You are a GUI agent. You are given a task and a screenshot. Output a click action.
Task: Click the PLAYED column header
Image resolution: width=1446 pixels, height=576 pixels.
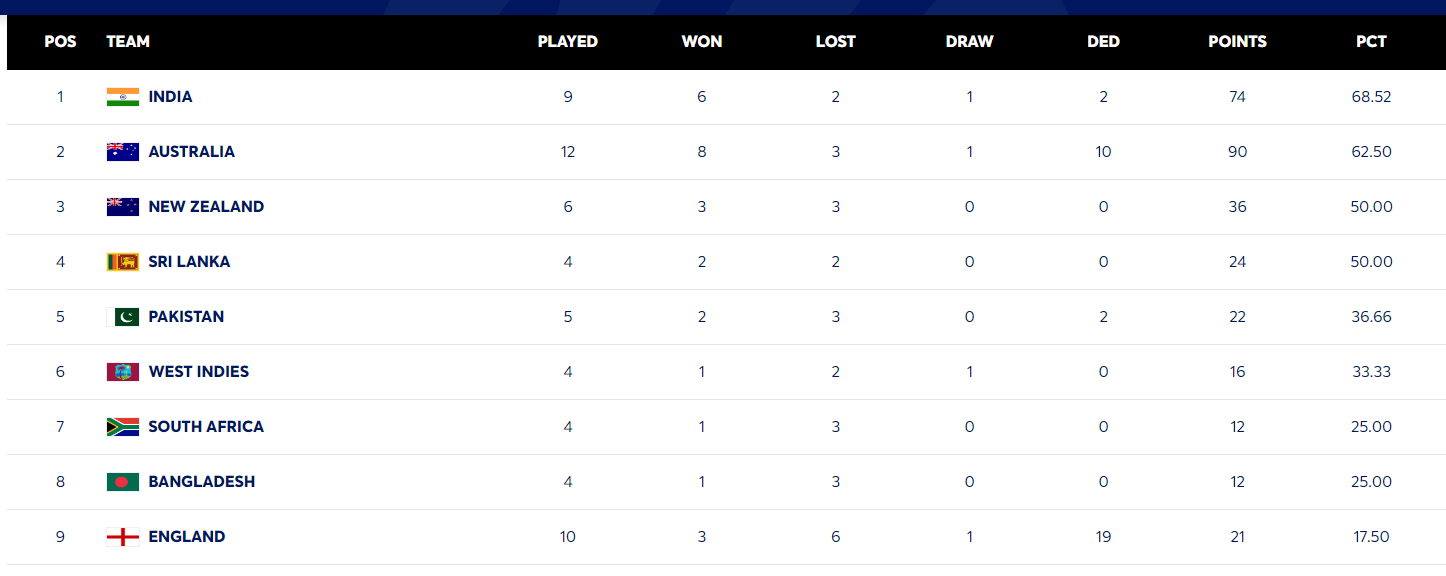pyautogui.click(x=567, y=42)
